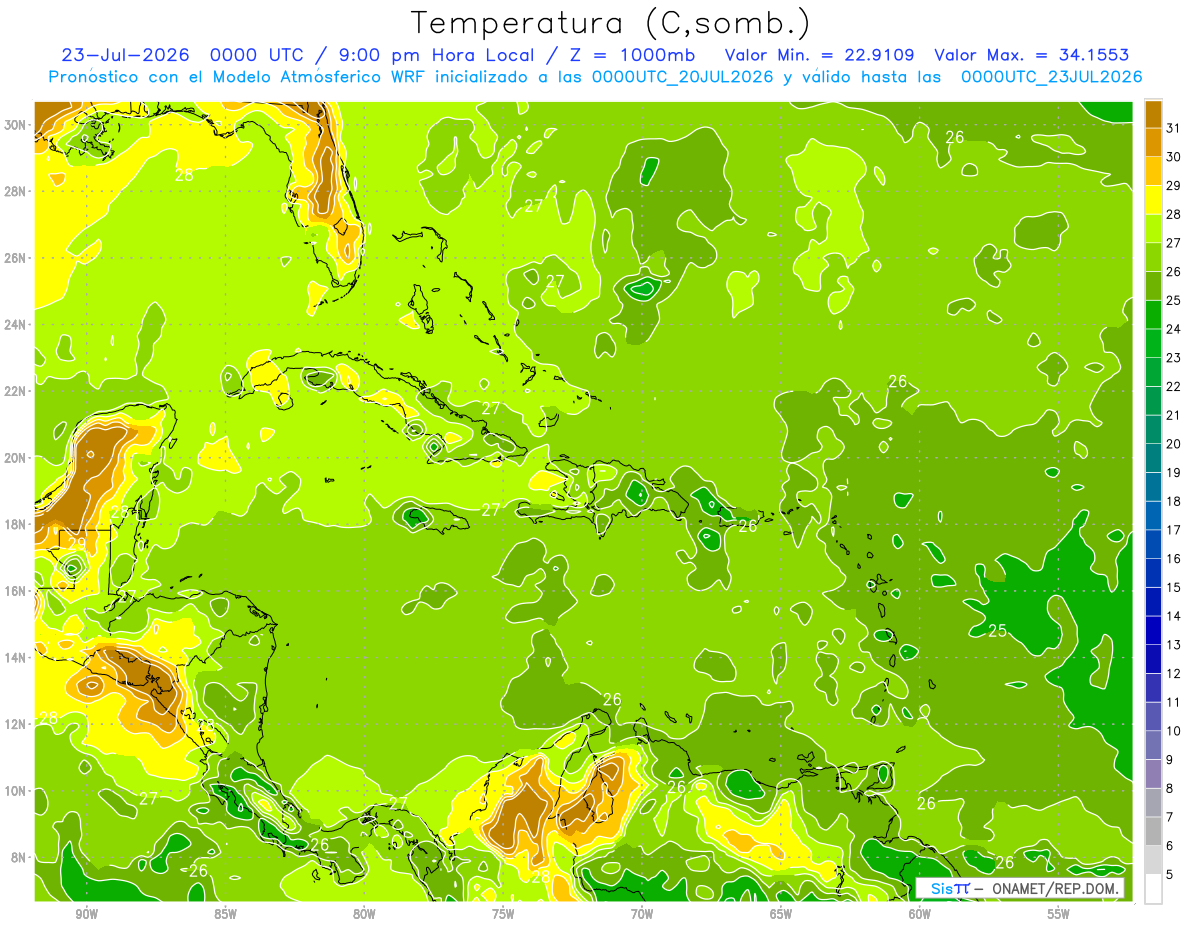This screenshot has width=1200, height=927.
Task: Click the legend value 5
Action: tap(1171, 874)
